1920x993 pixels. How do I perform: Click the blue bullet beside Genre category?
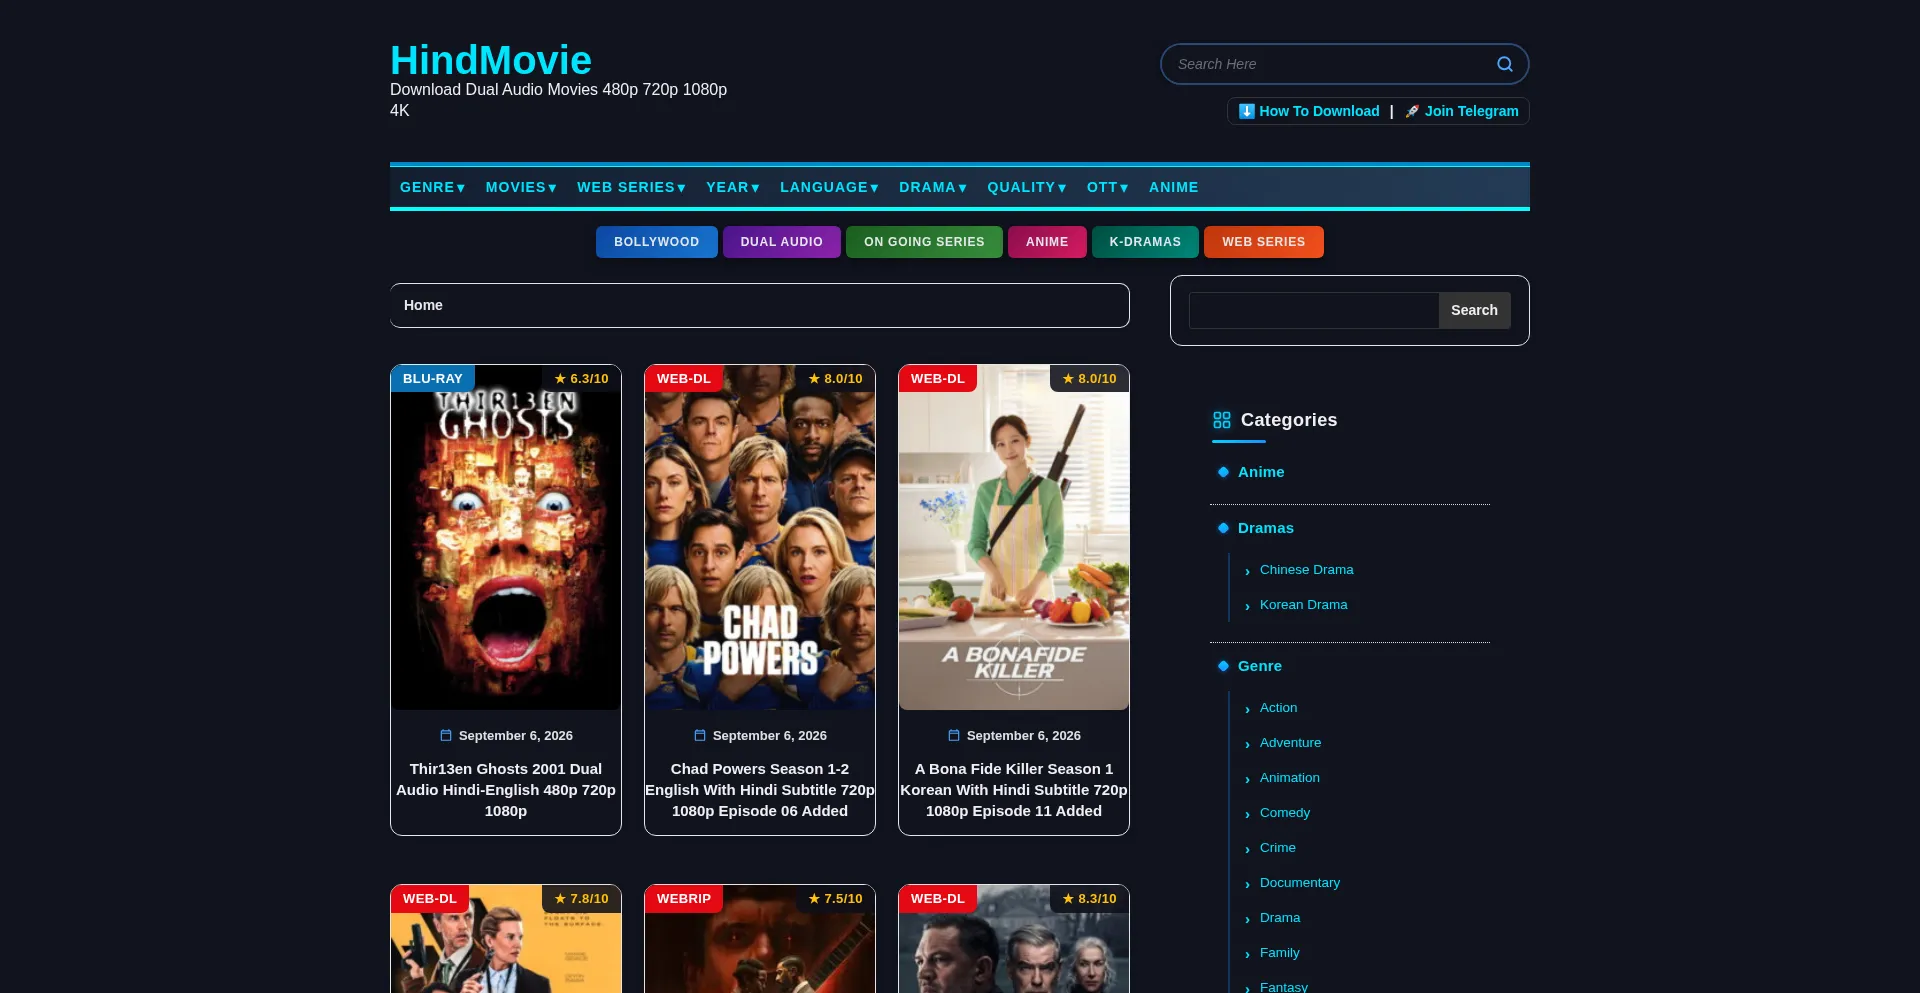[x=1223, y=666]
